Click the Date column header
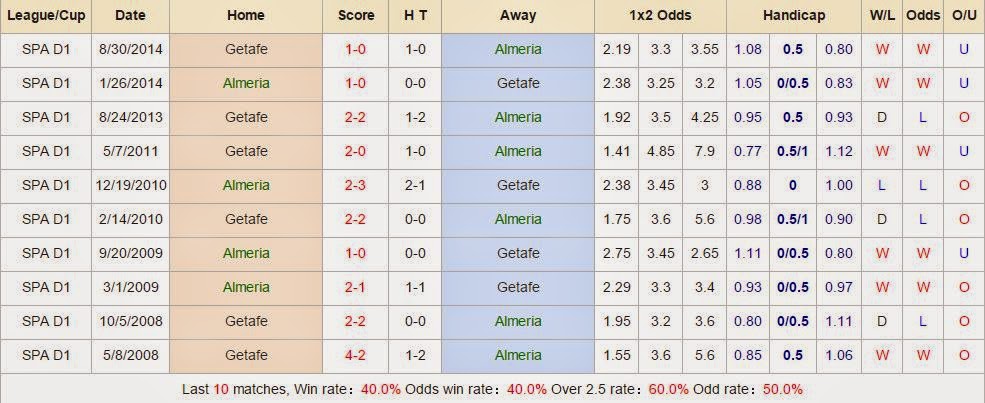The image size is (985, 403). coord(130,16)
